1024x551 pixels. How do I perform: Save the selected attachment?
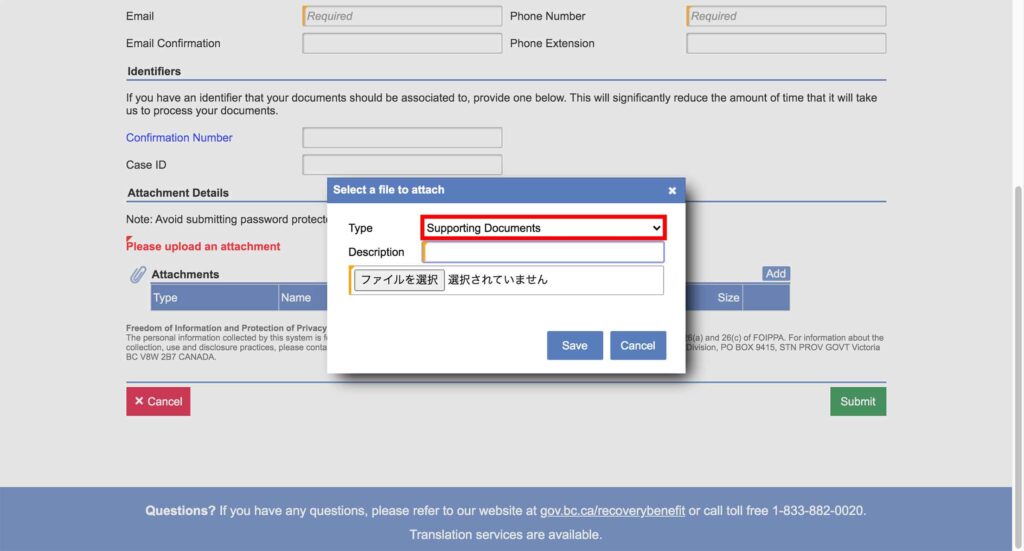click(574, 345)
